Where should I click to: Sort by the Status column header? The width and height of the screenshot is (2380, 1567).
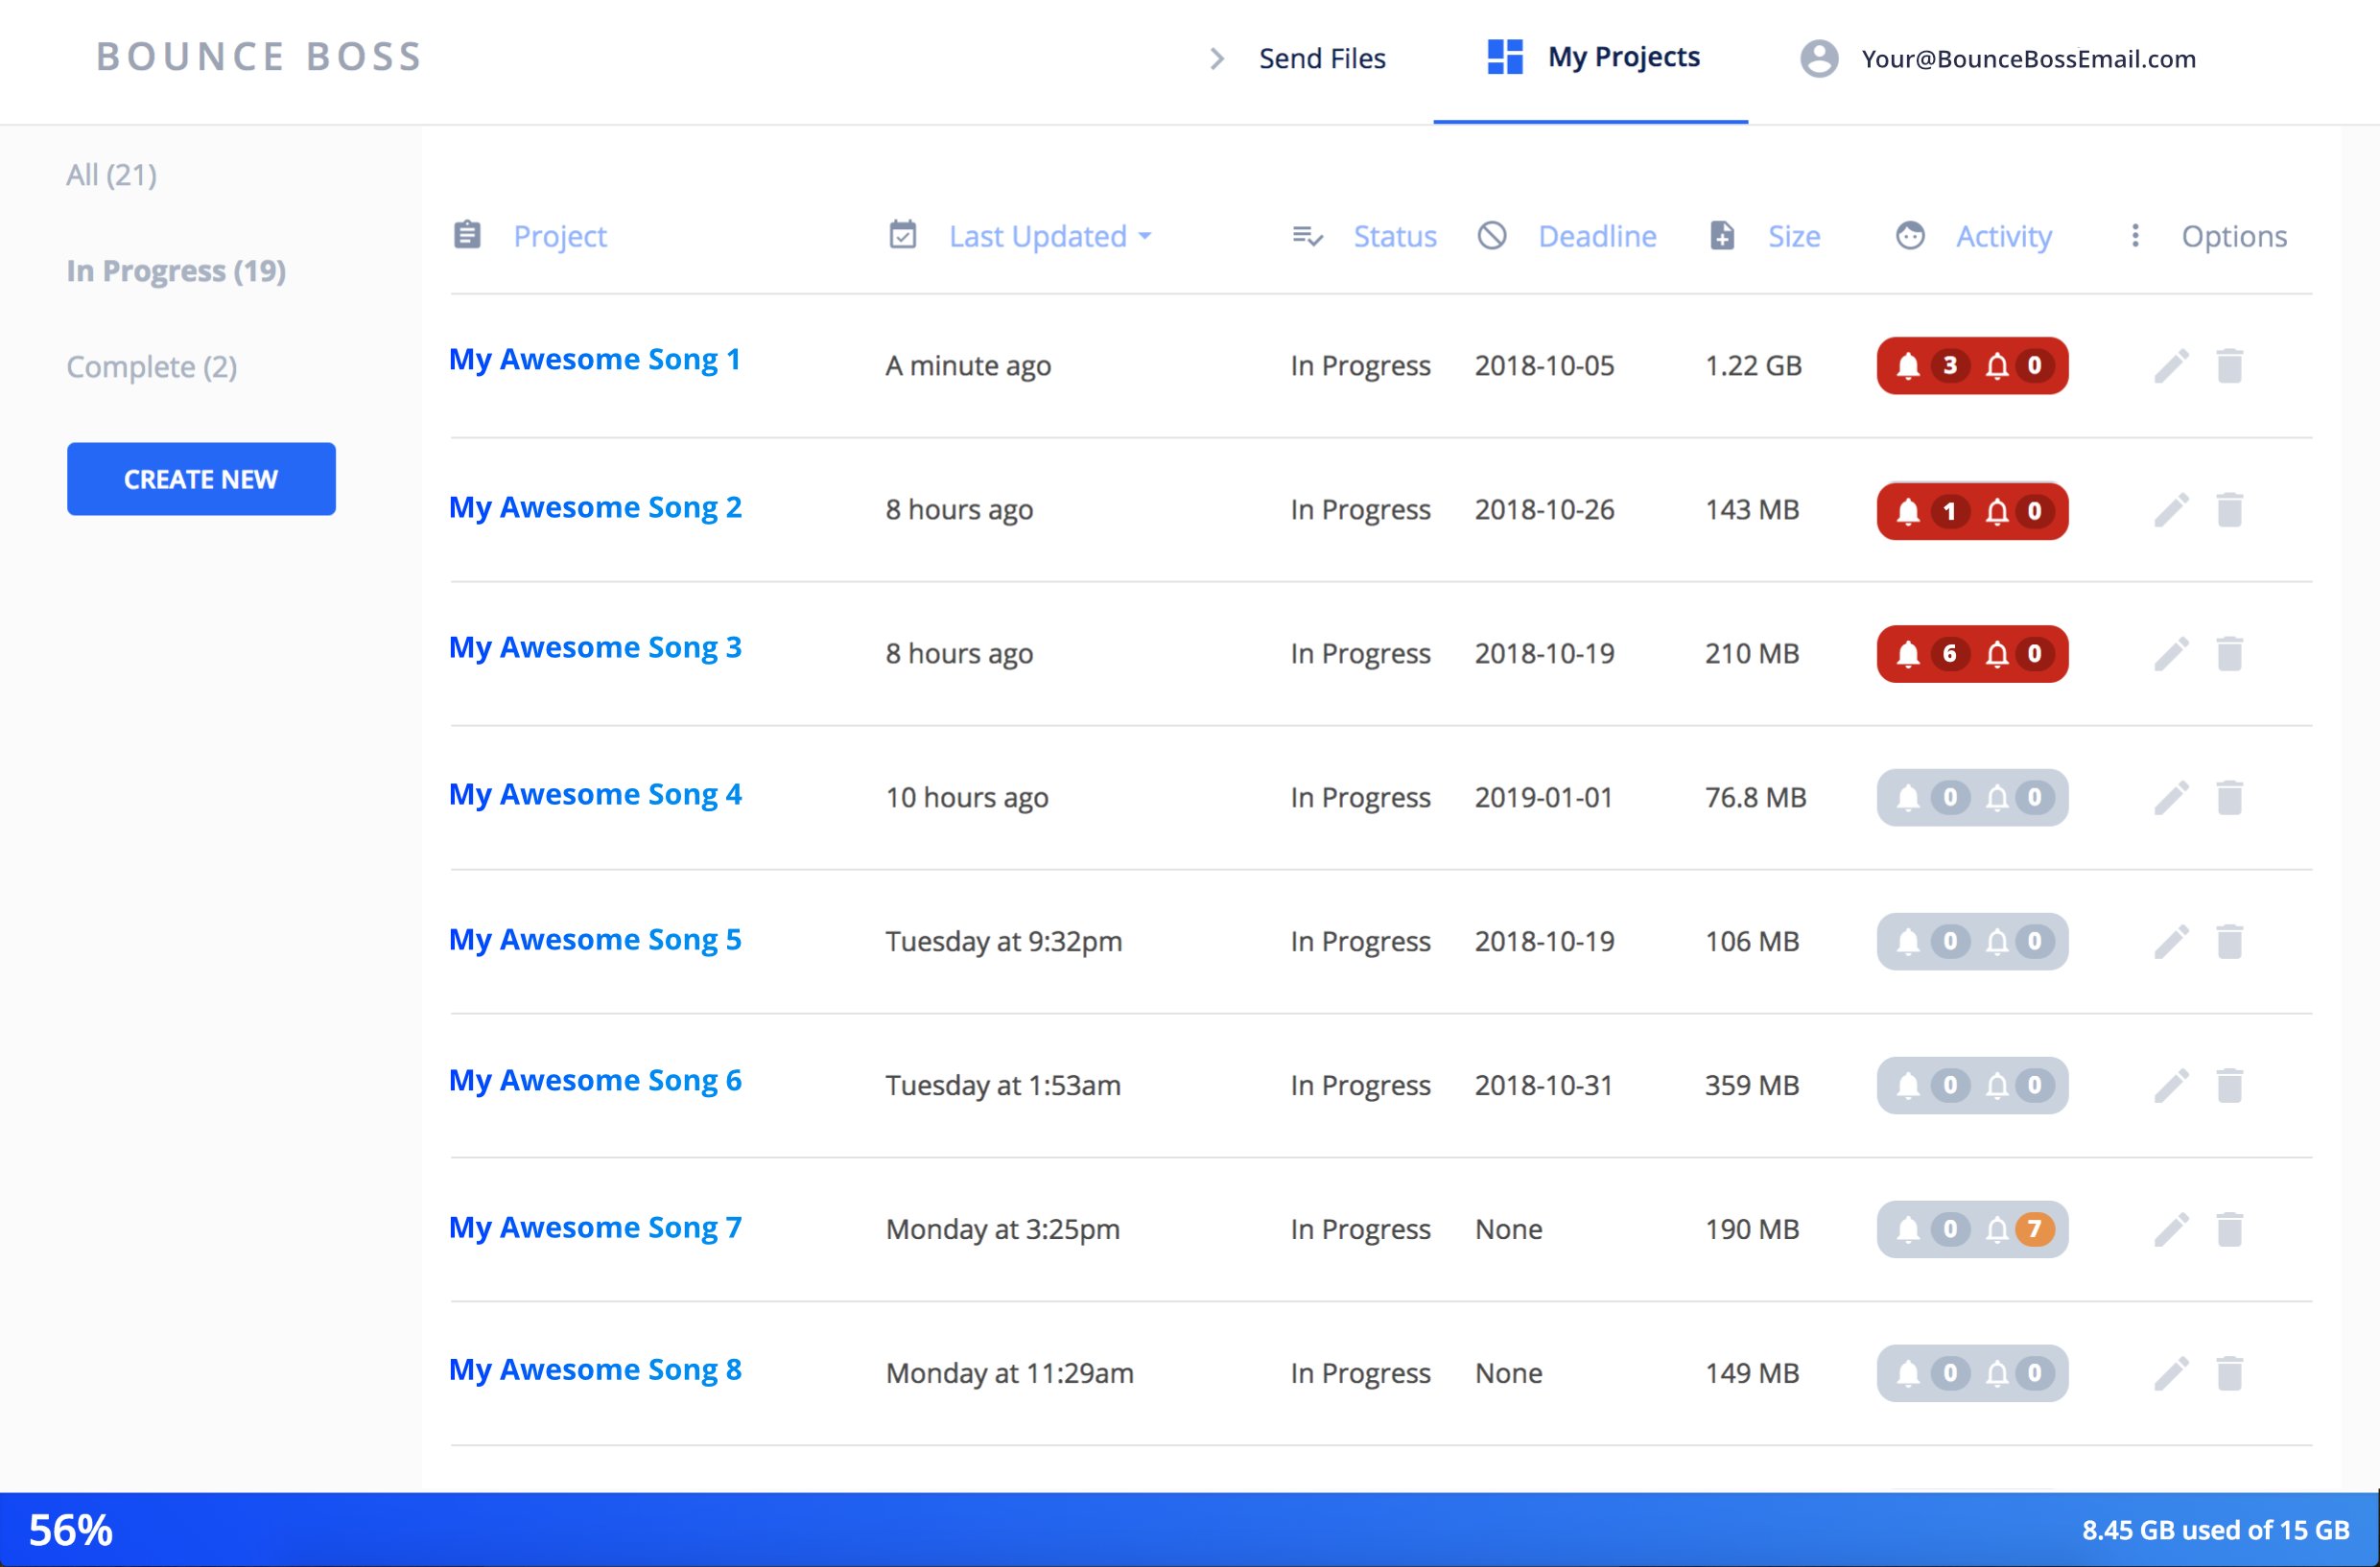(1394, 236)
